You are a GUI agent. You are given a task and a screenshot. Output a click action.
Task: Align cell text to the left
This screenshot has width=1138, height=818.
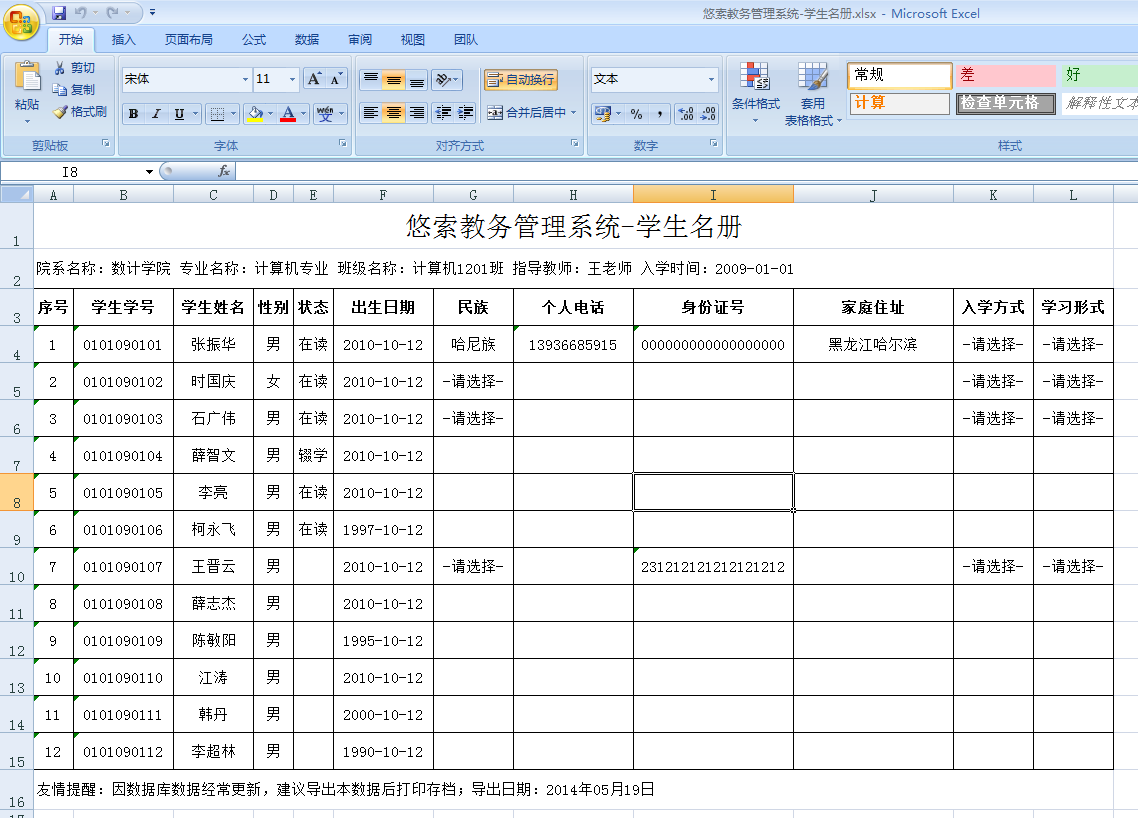click(371, 113)
